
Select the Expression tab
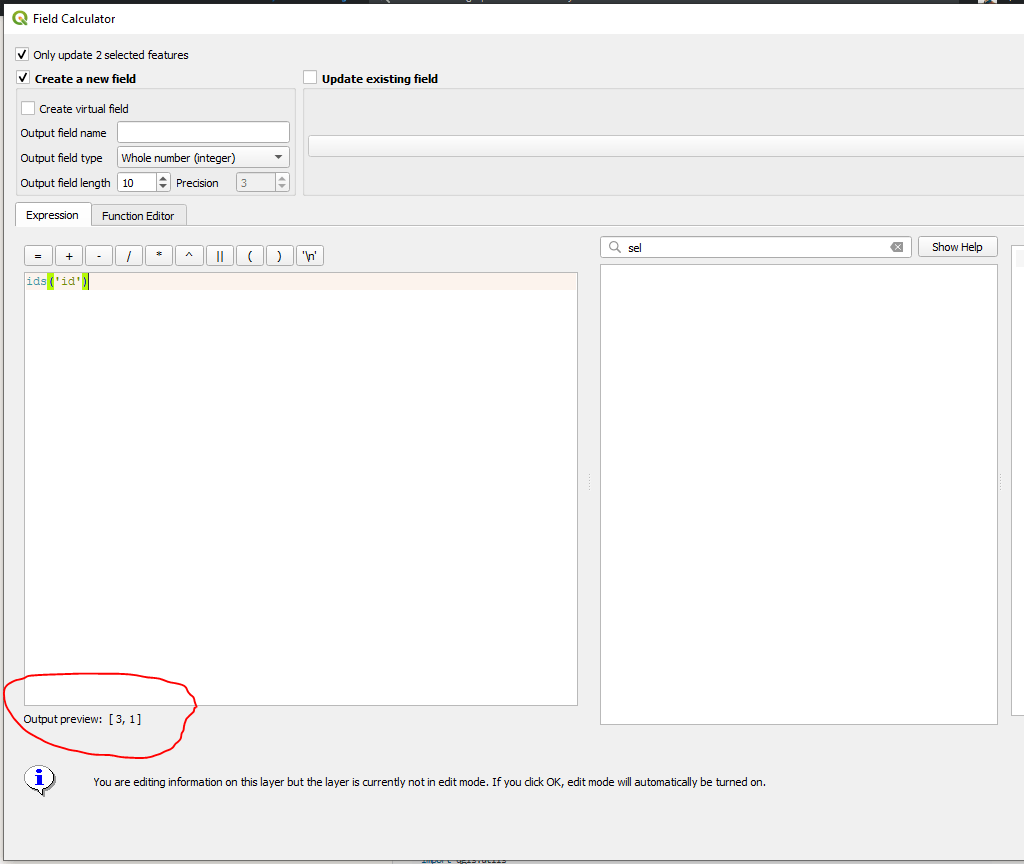[x=52, y=215]
